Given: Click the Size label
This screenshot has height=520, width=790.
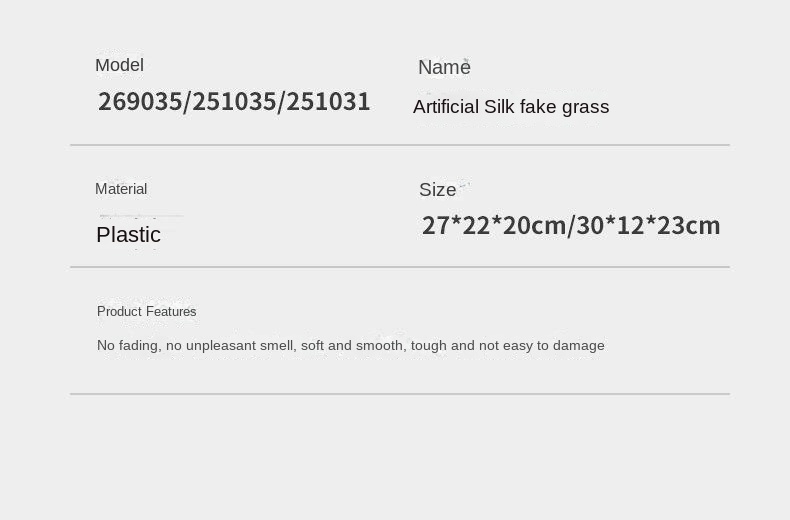Looking at the screenshot, I should 437,190.
